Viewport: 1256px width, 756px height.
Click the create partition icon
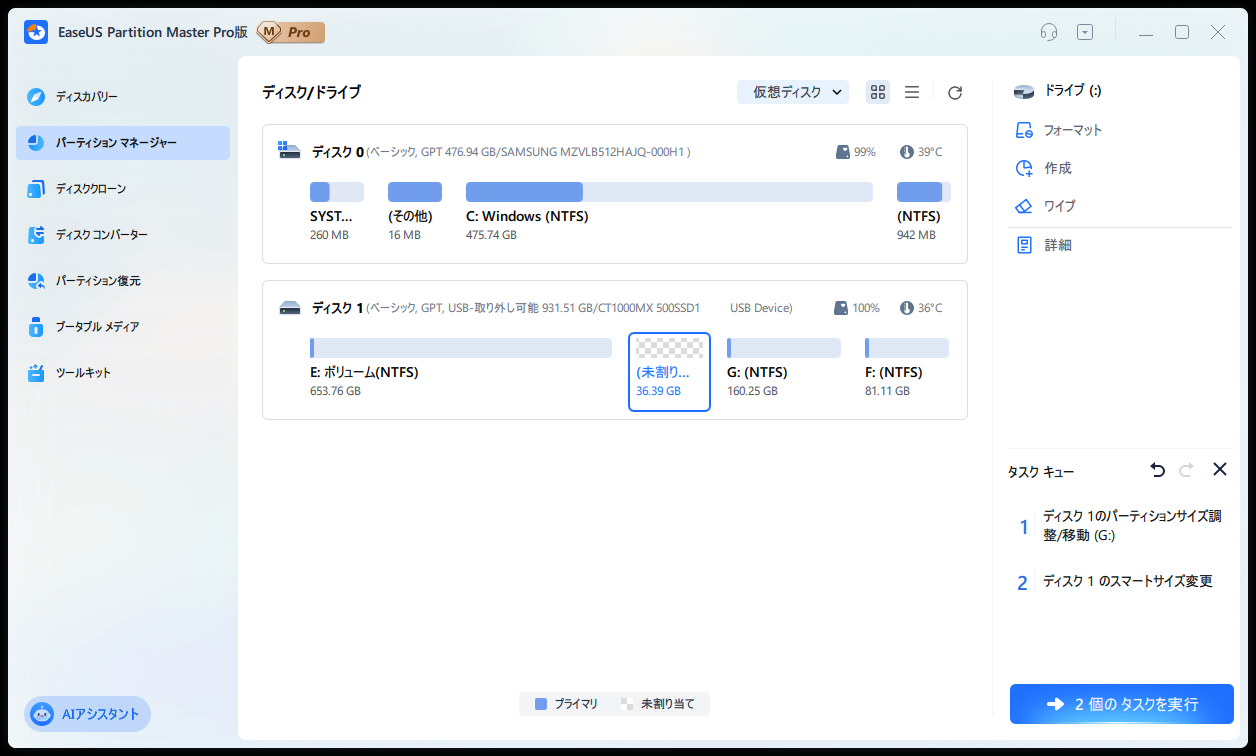pos(1023,168)
